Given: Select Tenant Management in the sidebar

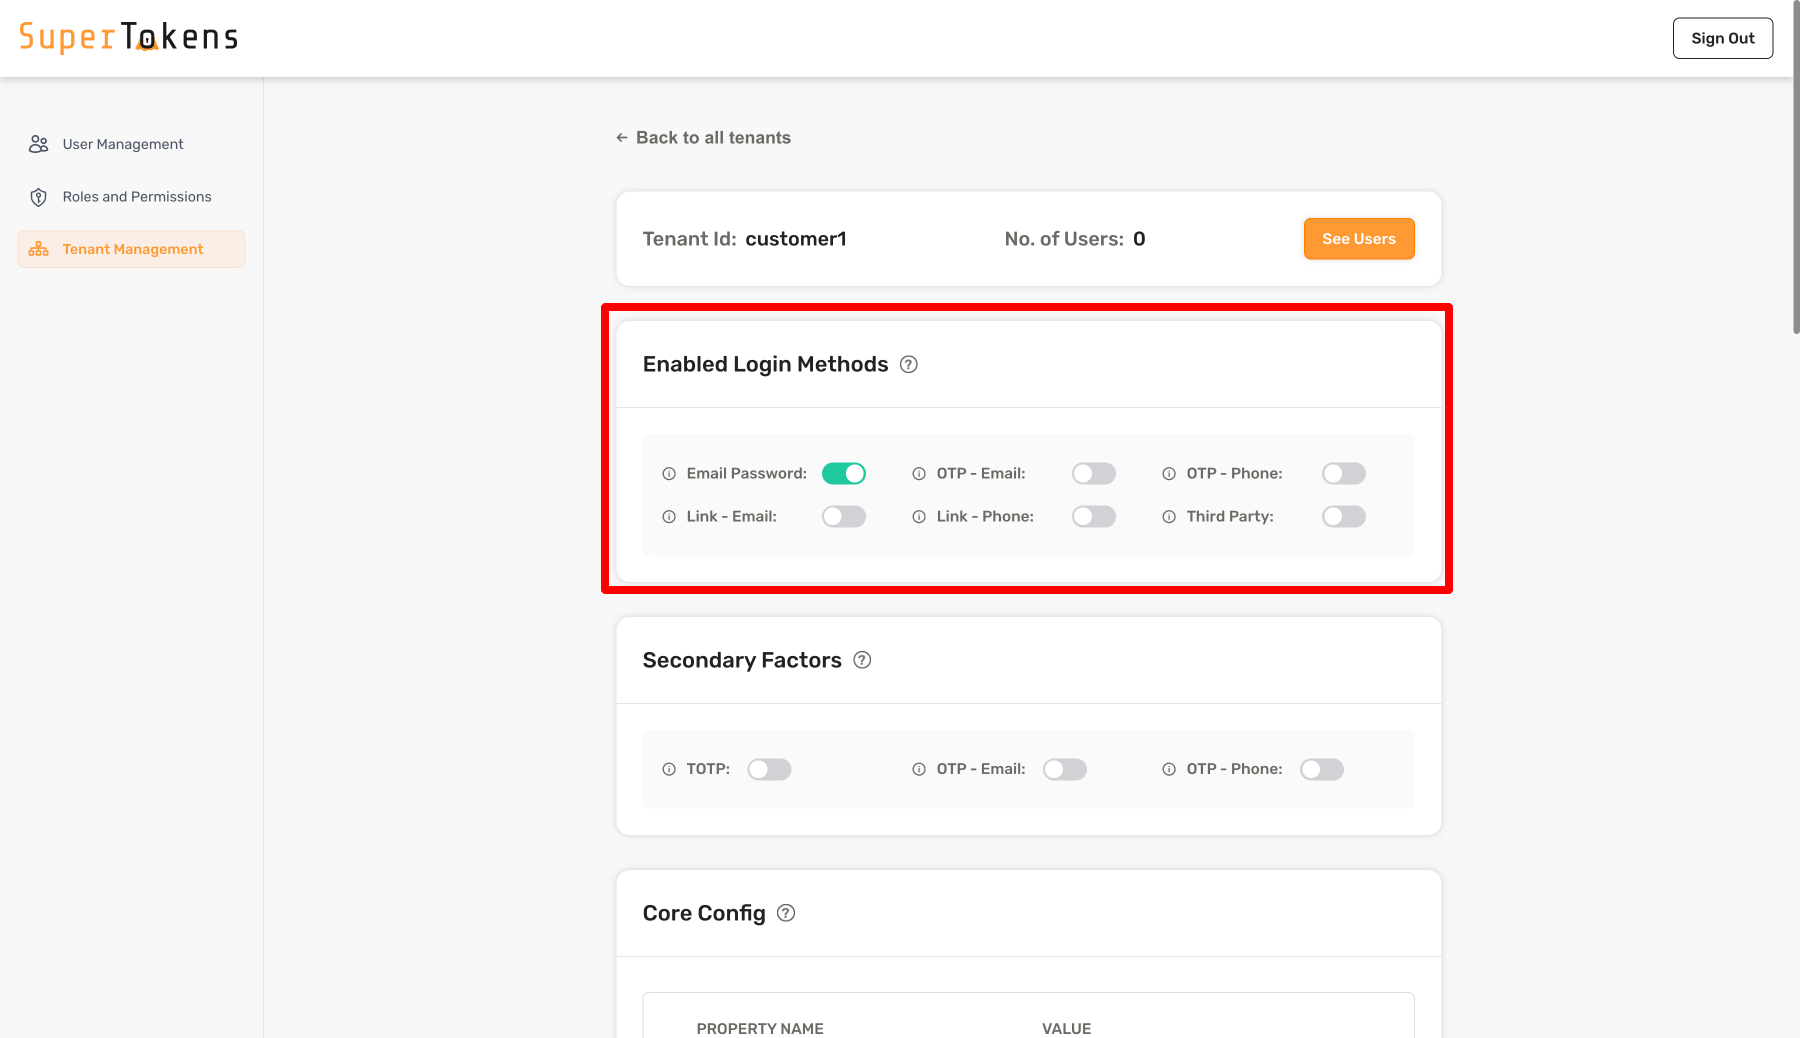Looking at the screenshot, I should click(132, 249).
